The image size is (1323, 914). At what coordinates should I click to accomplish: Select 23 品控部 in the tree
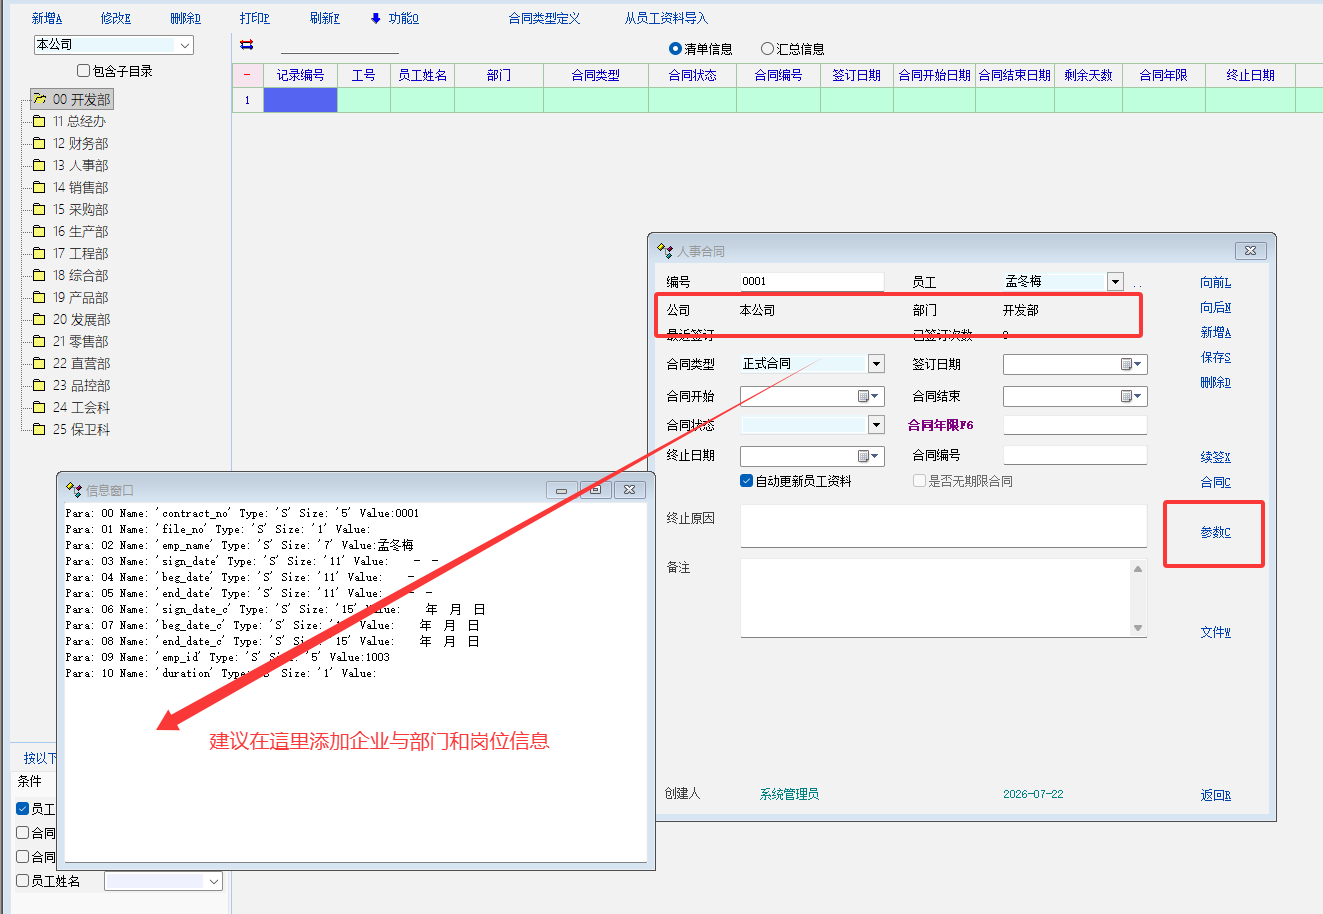(81, 385)
